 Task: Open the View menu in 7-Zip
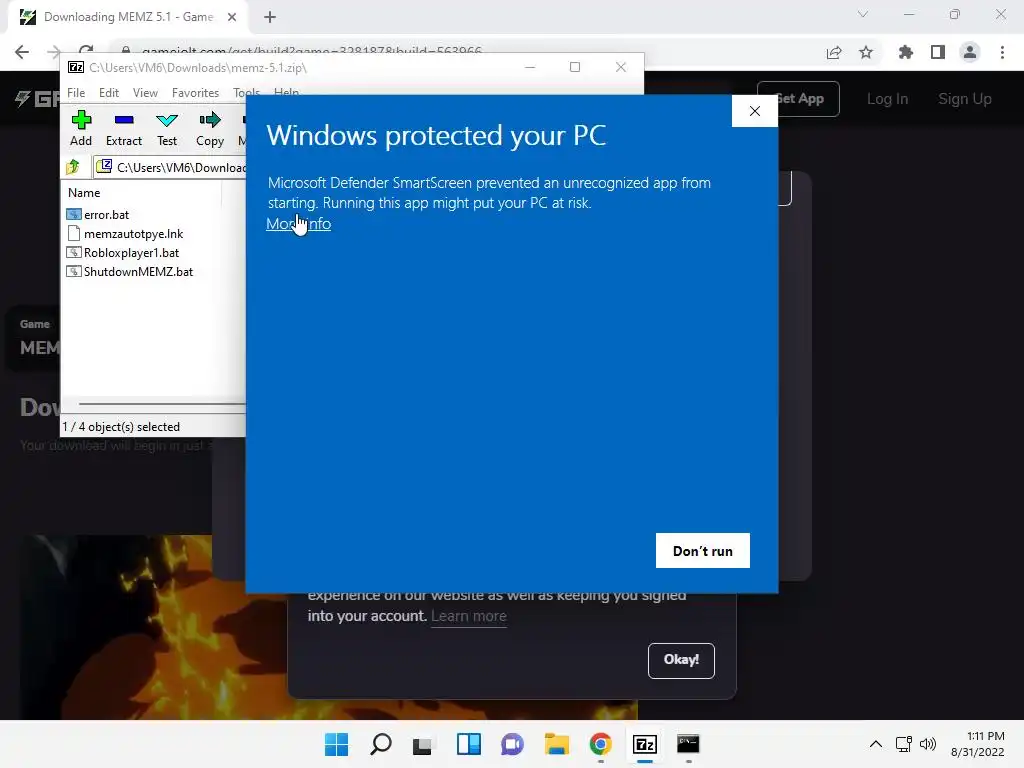point(145,93)
